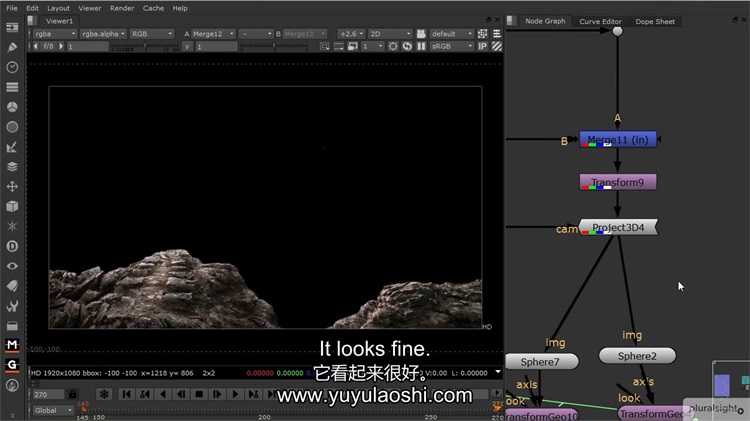Toggle the 3D view lock icon
The width and height of the screenshot is (750, 421).
[x=421, y=34]
